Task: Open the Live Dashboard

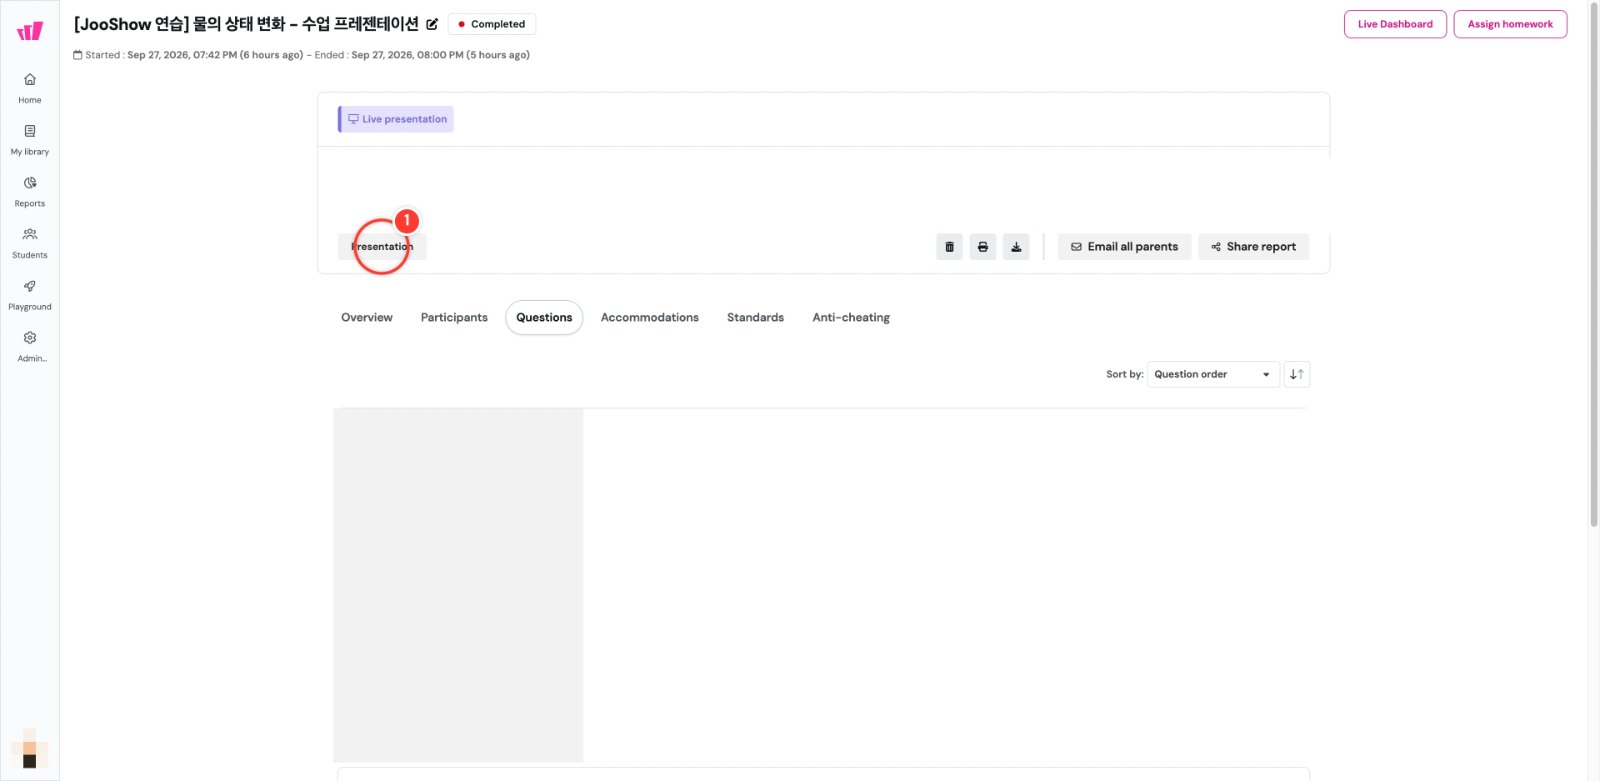Action: coord(1395,24)
